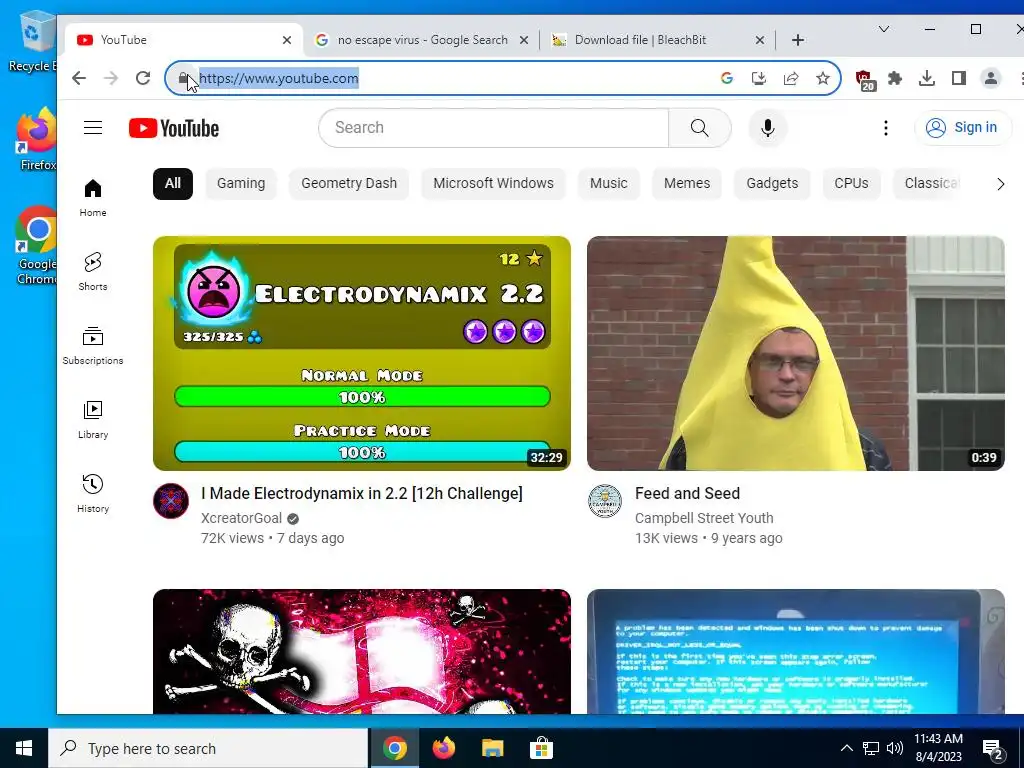Open the tab search dropdown chevron
1024x768 pixels.
point(884,29)
